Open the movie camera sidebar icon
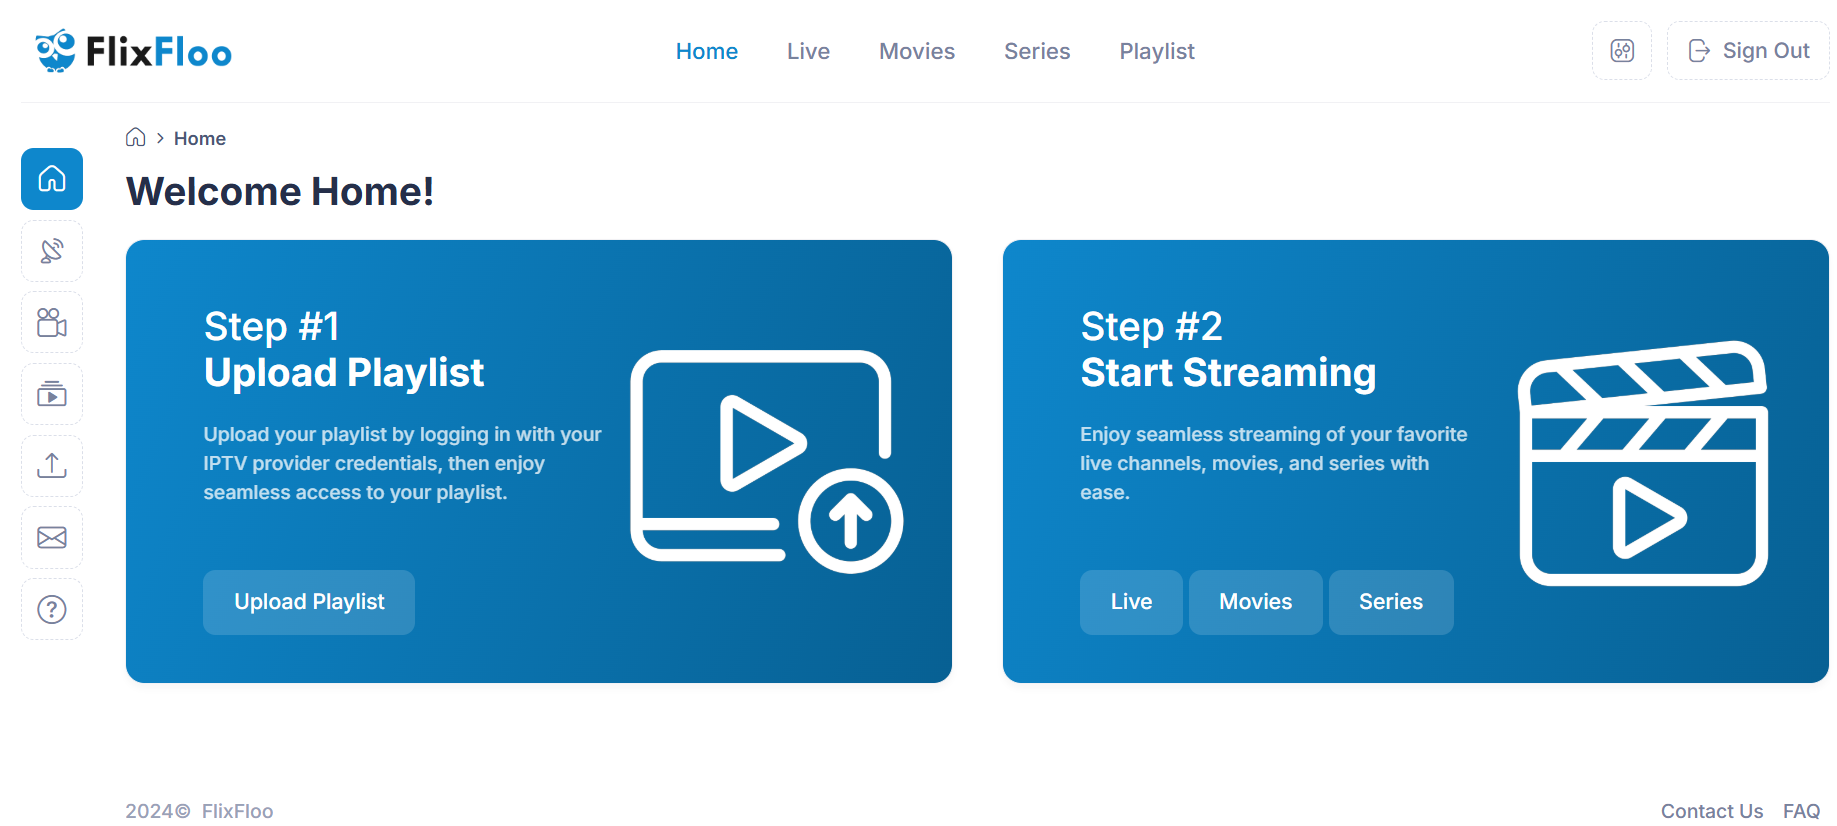 click(52, 323)
